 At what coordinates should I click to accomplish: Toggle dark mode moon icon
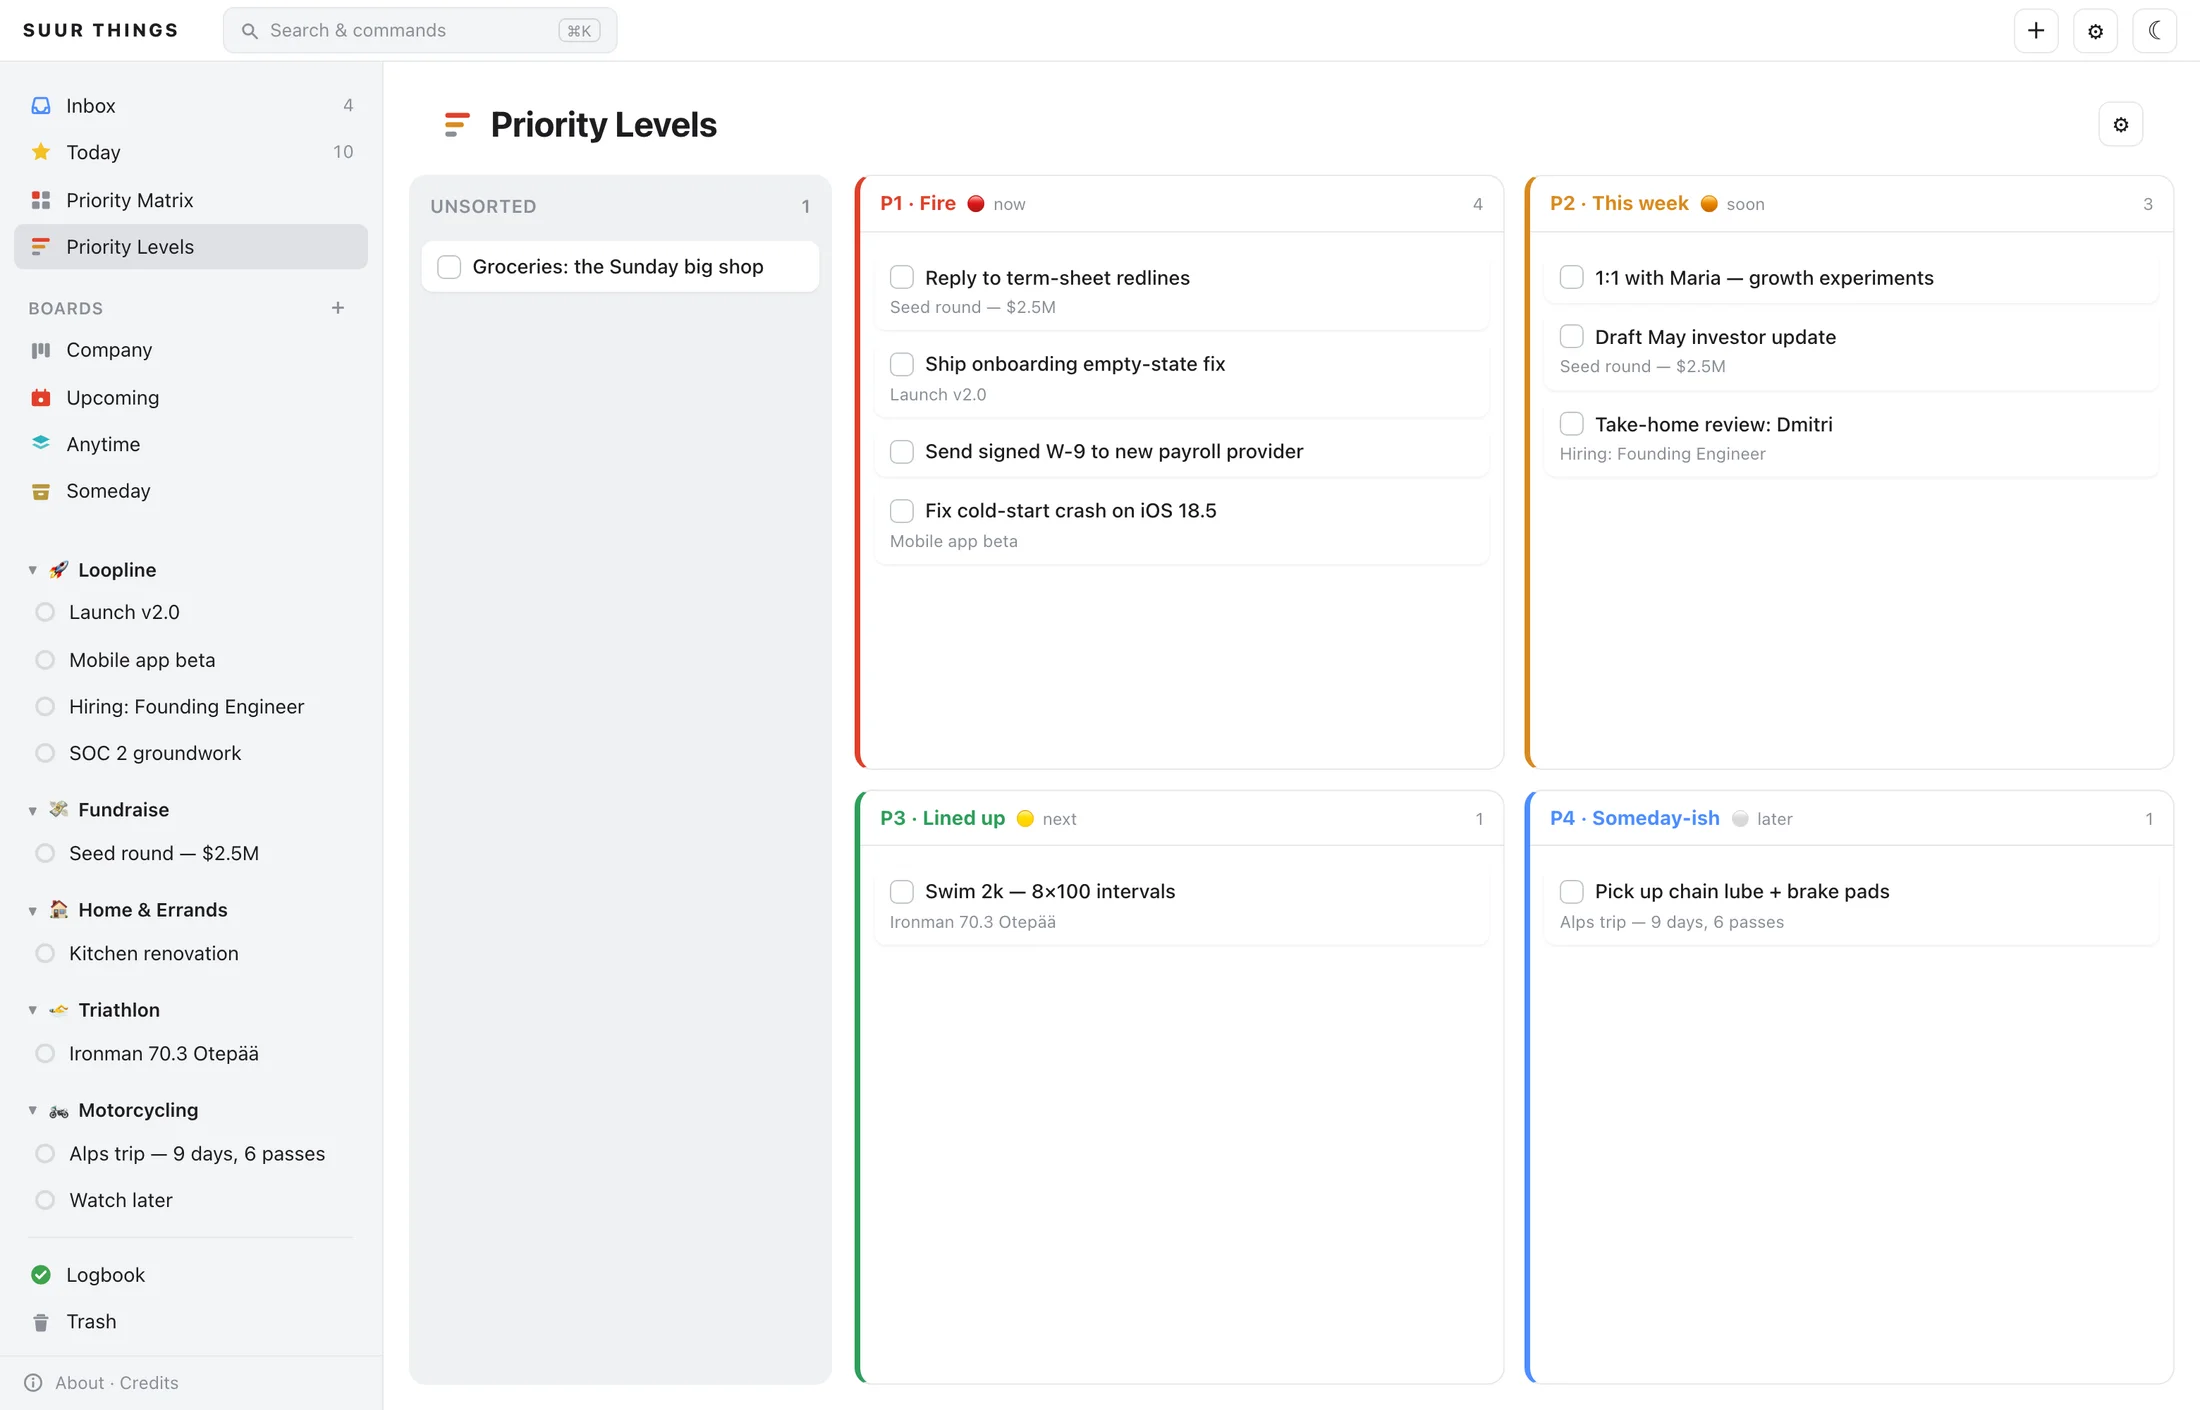(2154, 31)
